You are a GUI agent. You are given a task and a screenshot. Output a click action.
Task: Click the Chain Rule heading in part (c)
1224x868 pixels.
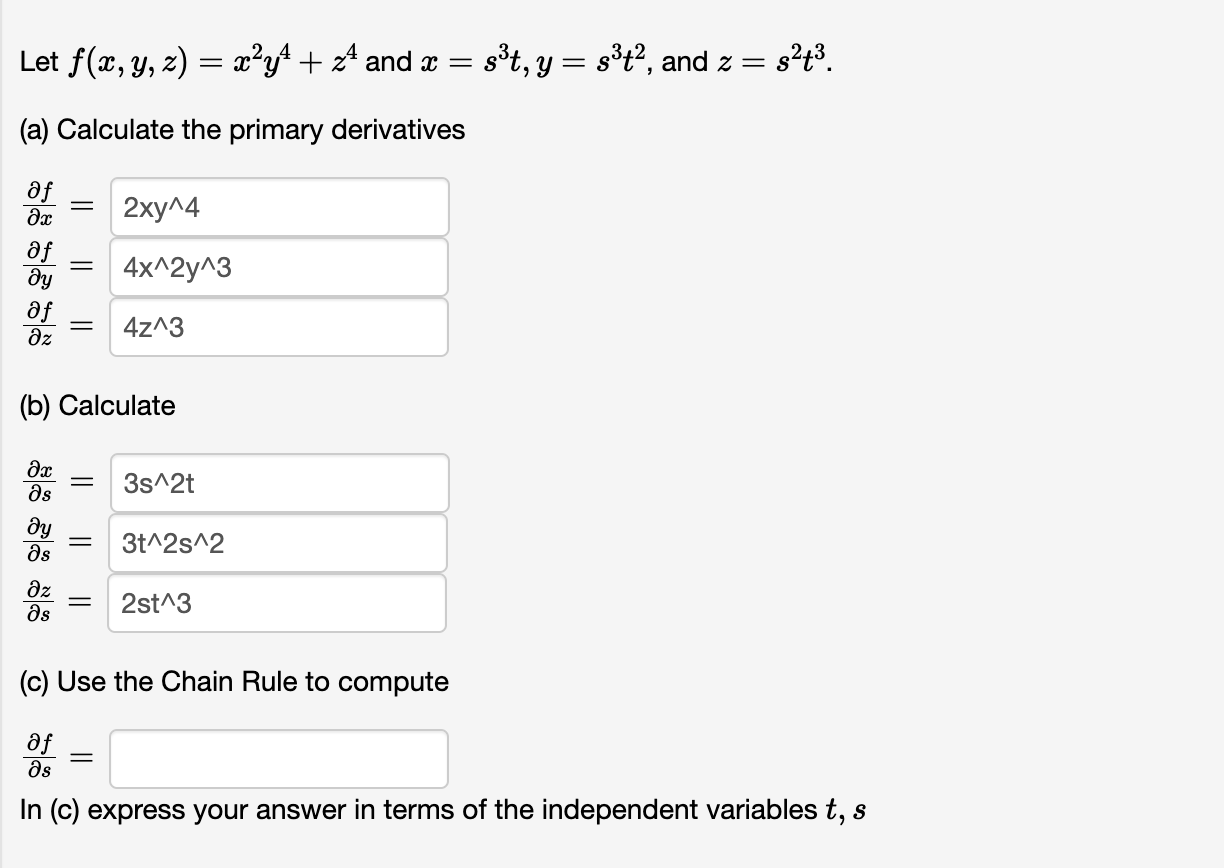pyautogui.click(x=233, y=681)
